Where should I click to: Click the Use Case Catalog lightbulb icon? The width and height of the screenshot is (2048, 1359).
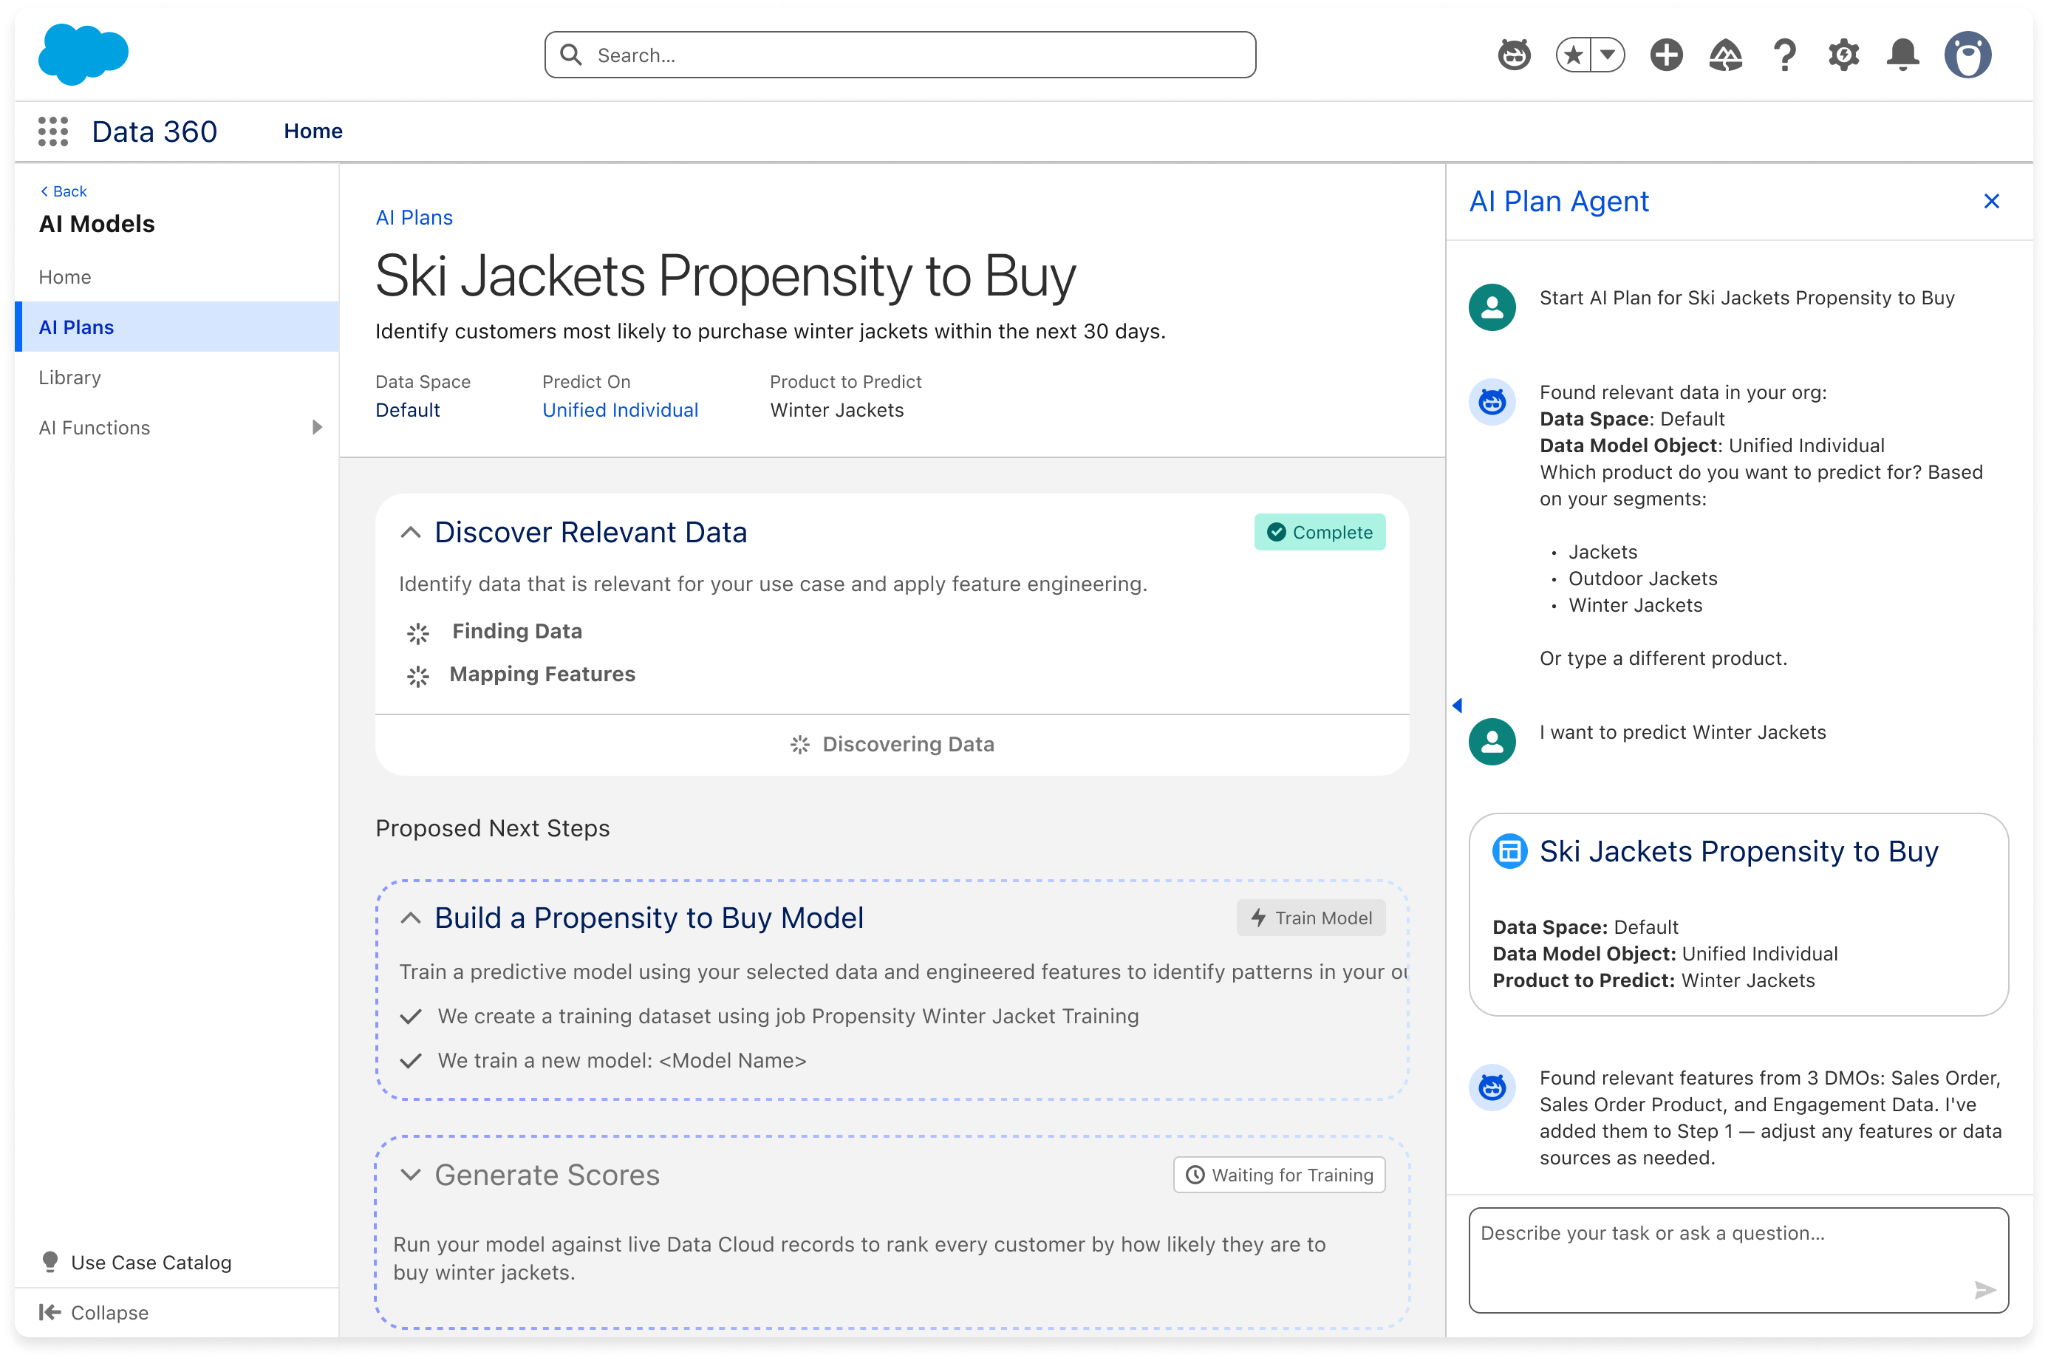pyautogui.click(x=49, y=1262)
